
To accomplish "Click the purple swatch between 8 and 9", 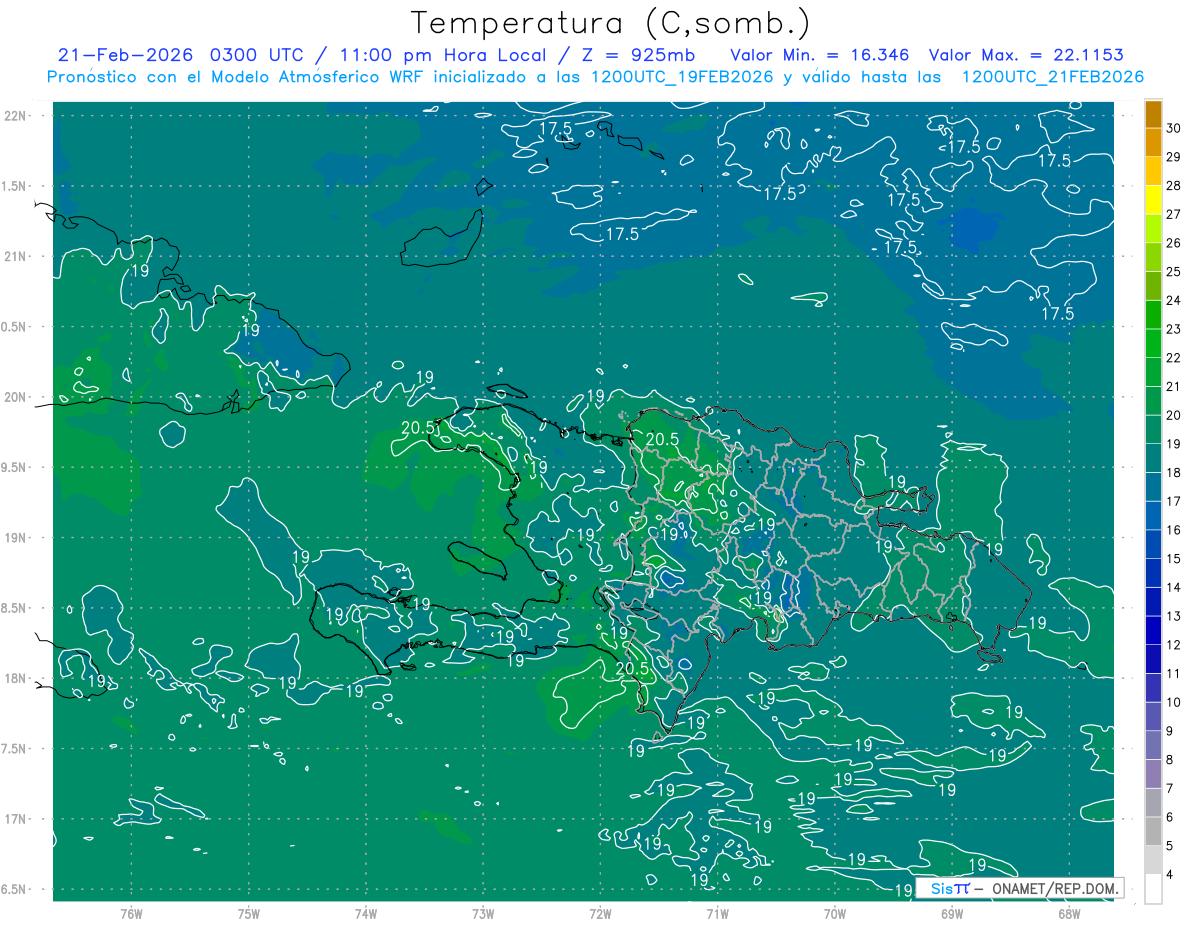I will (1153, 745).
